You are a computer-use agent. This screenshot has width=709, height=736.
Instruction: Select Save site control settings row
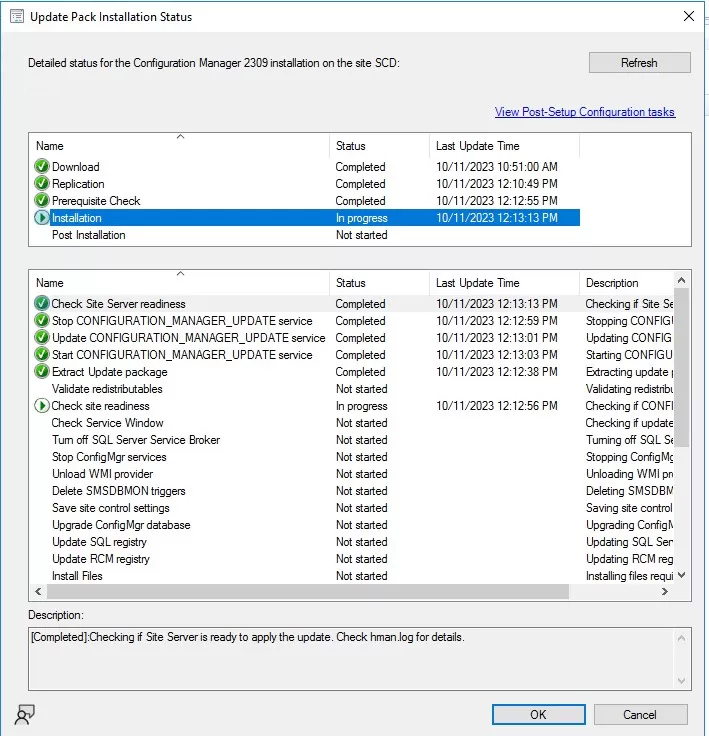pos(352,508)
